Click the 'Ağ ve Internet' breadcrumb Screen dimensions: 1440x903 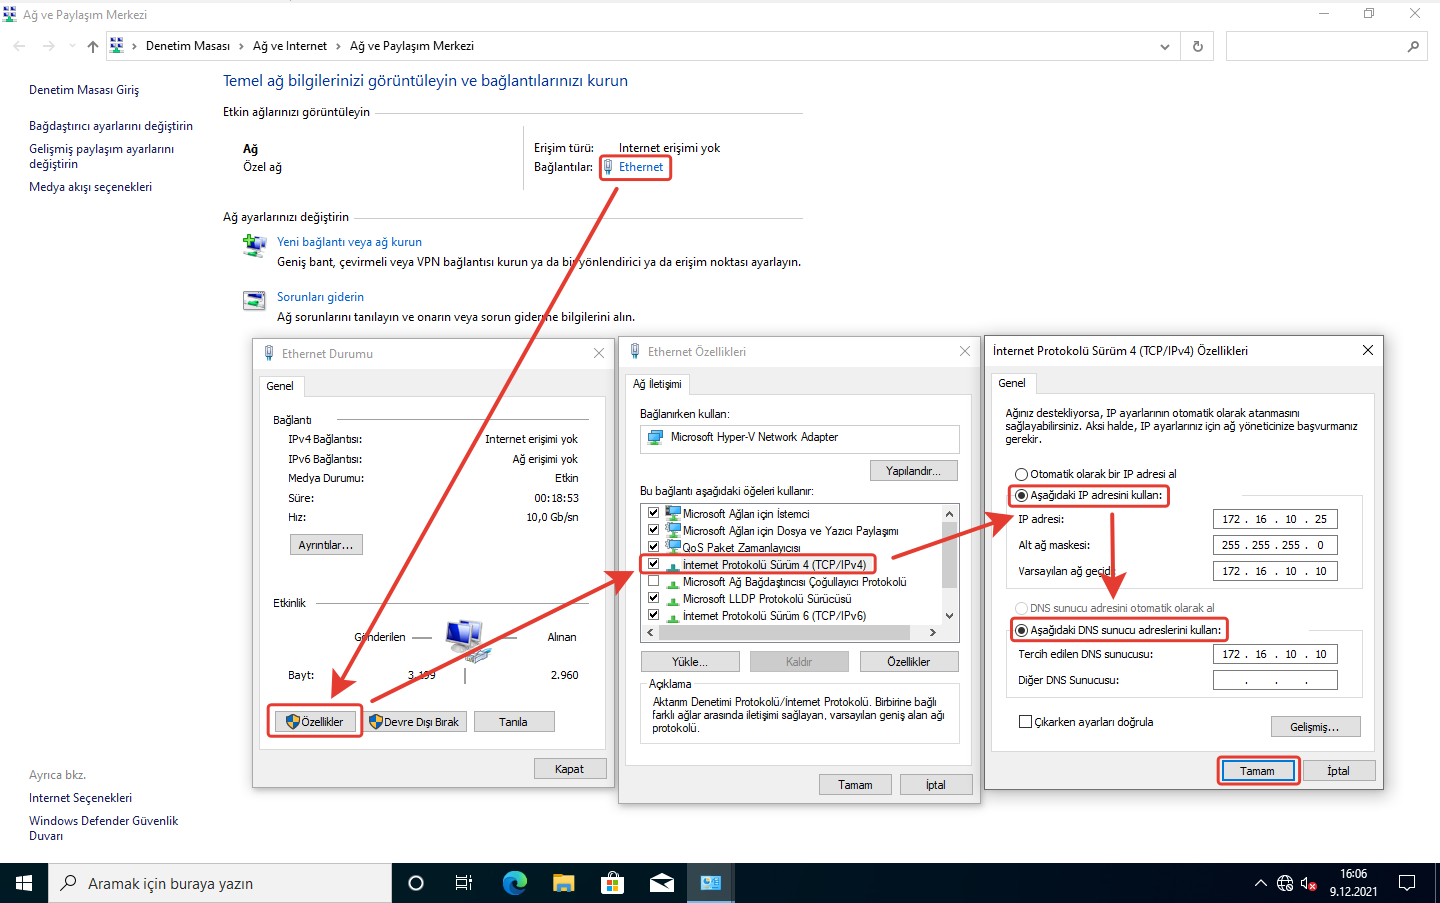[290, 46]
